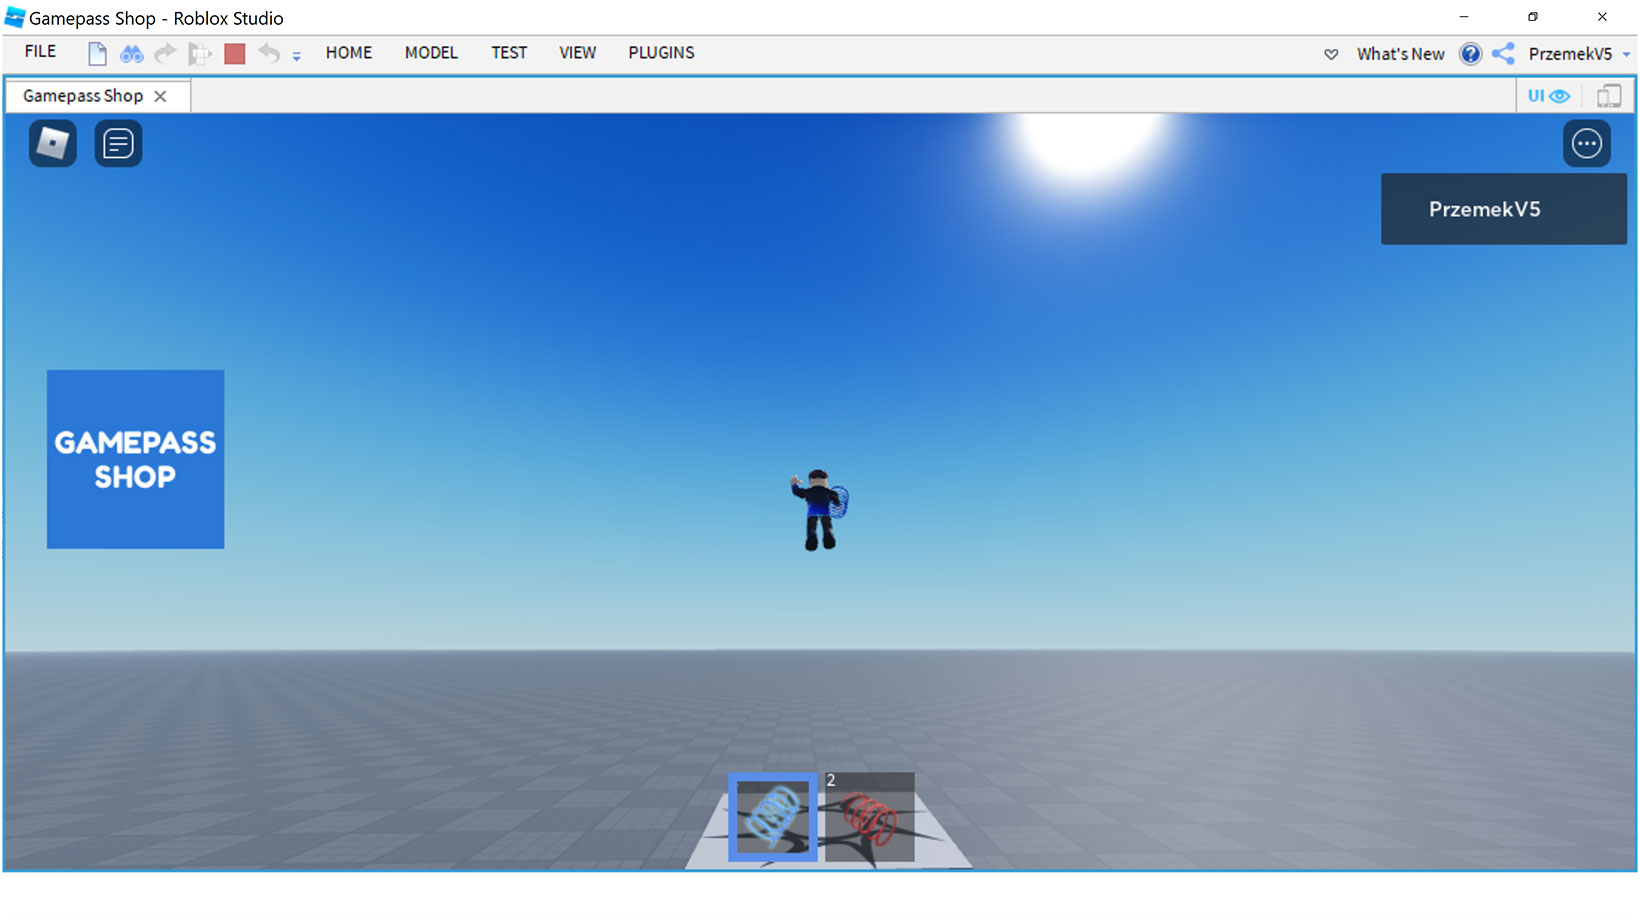This screenshot has height=920, width=1640.
Task: Switch to the VIEW ribbon tab
Action: click(577, 53)
